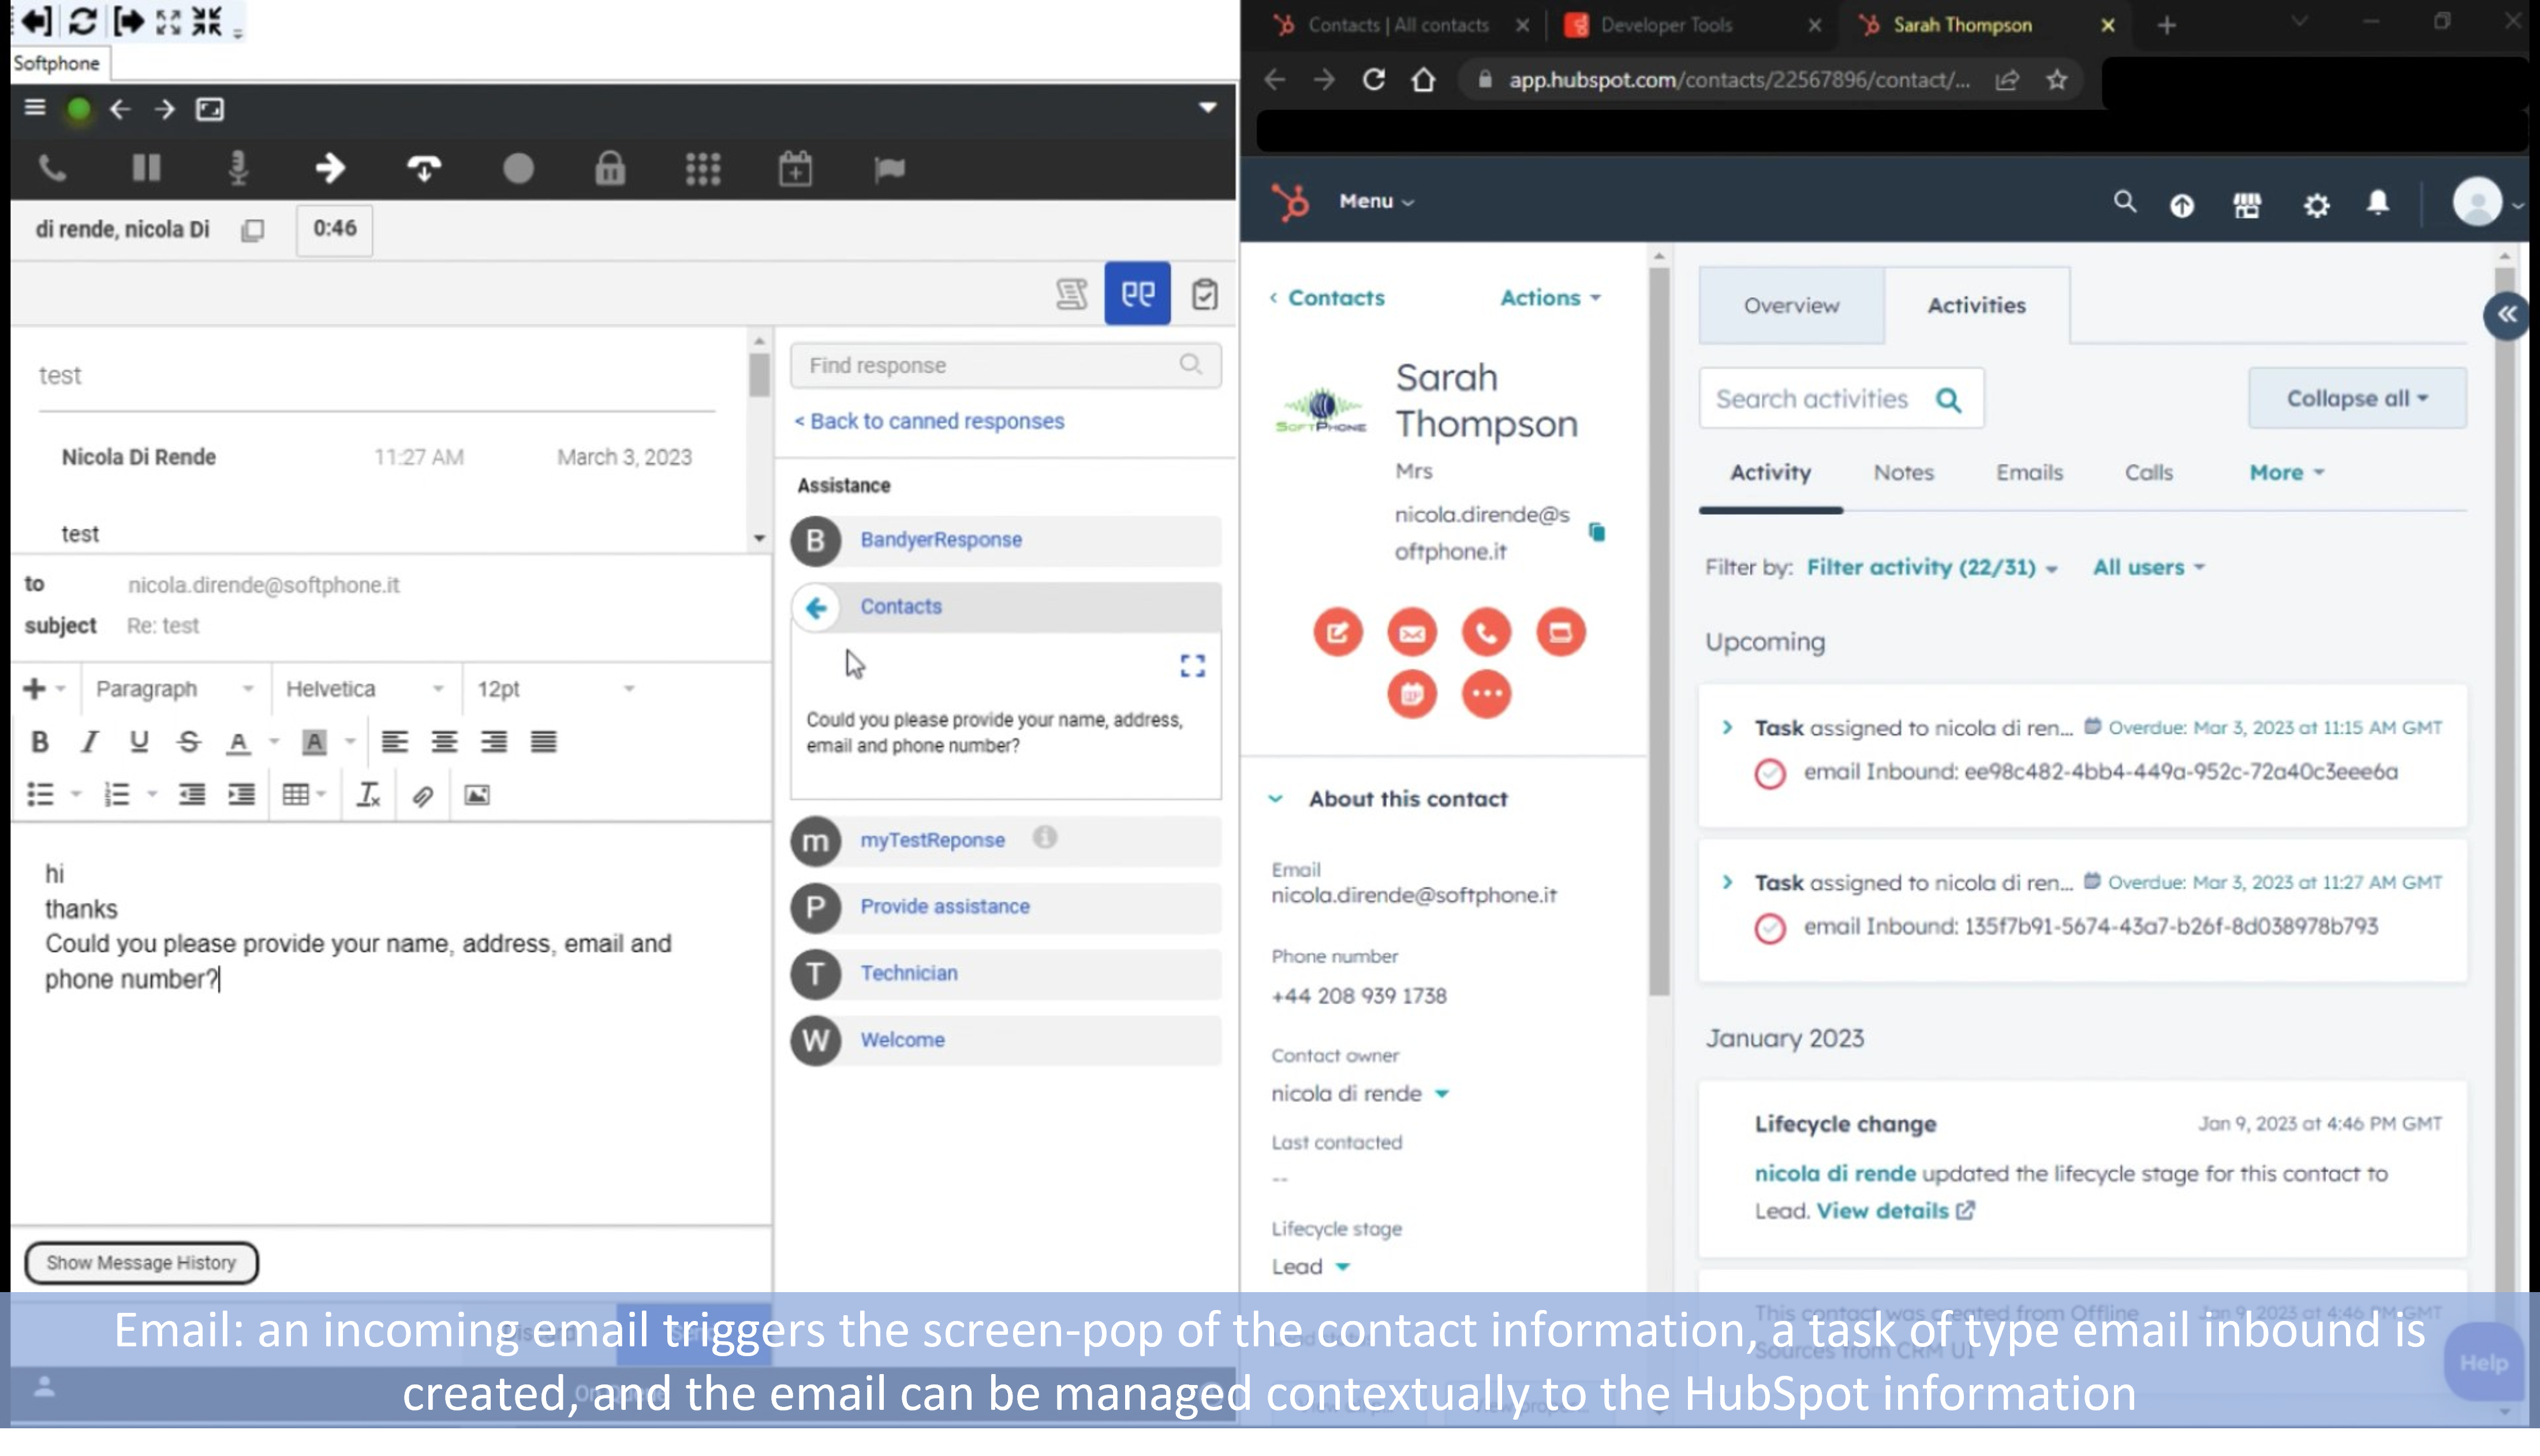This screenshot has height=1456, width=2540.
Task: Mute the softphone microphone
Action: 238,168
